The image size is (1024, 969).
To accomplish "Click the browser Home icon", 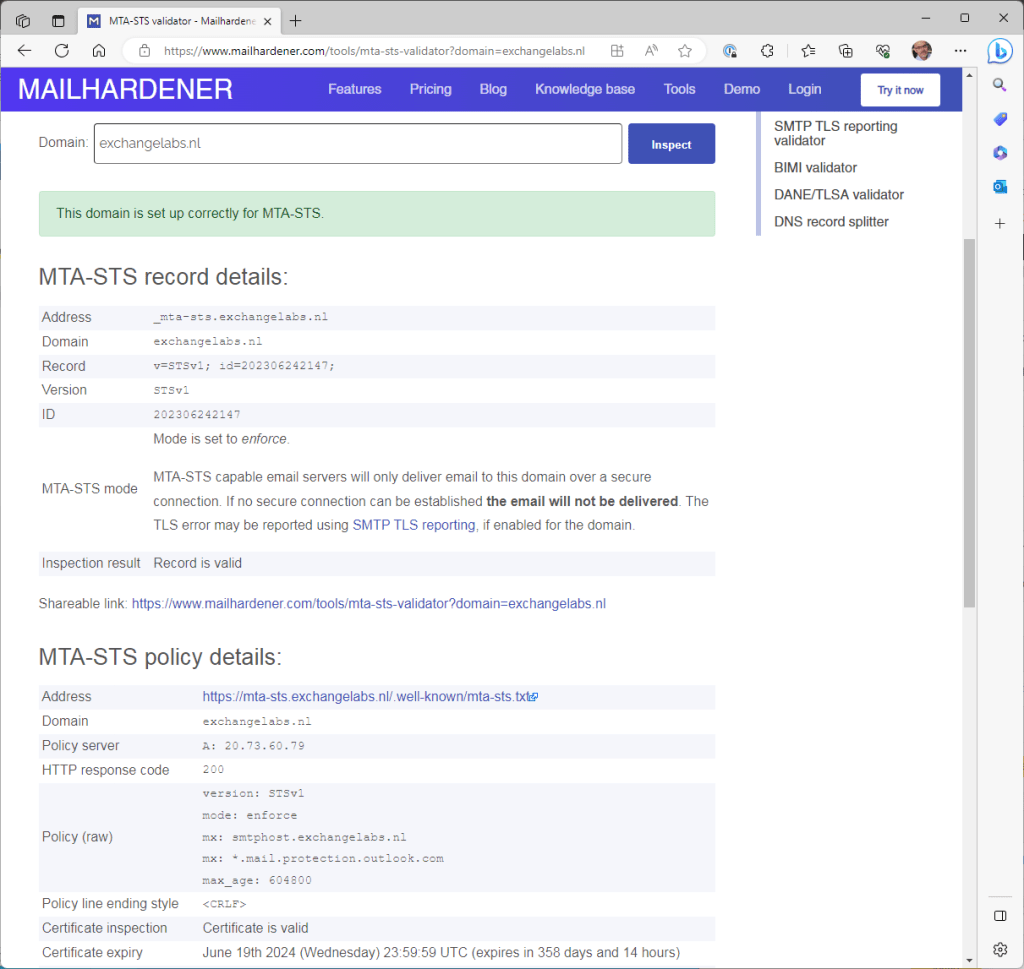I will [98, 51].
